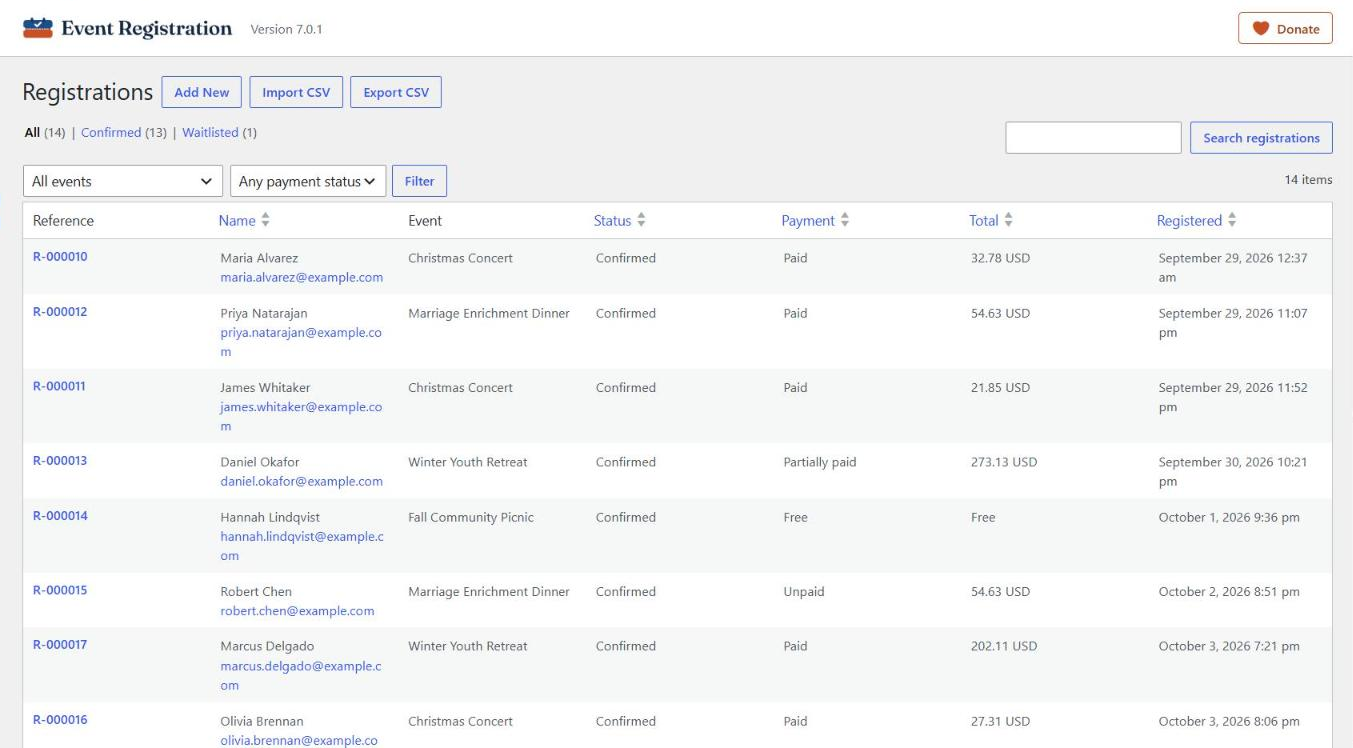Open the Any payment status dropdown

point(308,181)
